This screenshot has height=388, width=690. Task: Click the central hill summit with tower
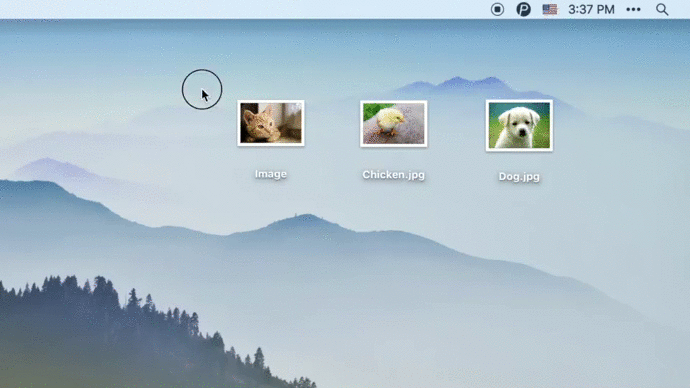[x=307, y=219]
